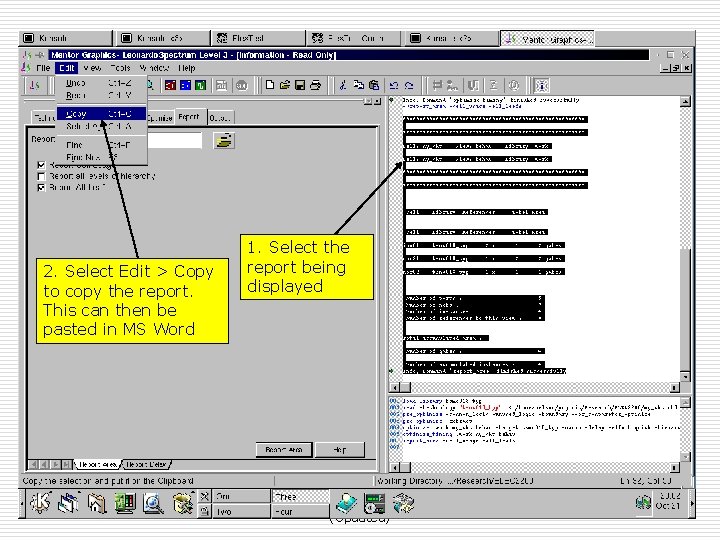Click the green square toolbar icon
Viewport: 720px width, 540px height.
201,85
